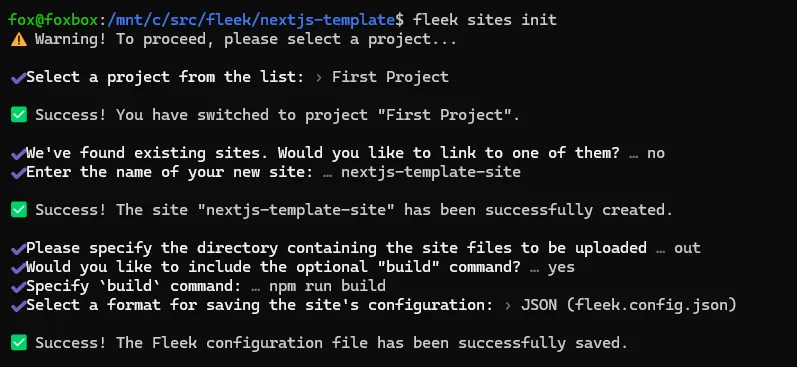This screenshot has height=367, width=797.
Task: Click the 'out' directory answer
Action: [687, 248]
